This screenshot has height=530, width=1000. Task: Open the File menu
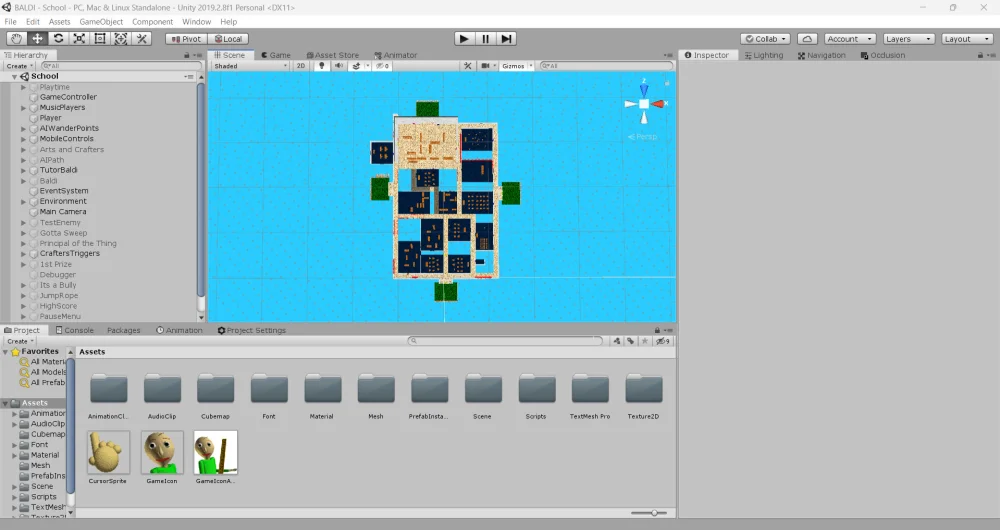[x=11, y=22]
